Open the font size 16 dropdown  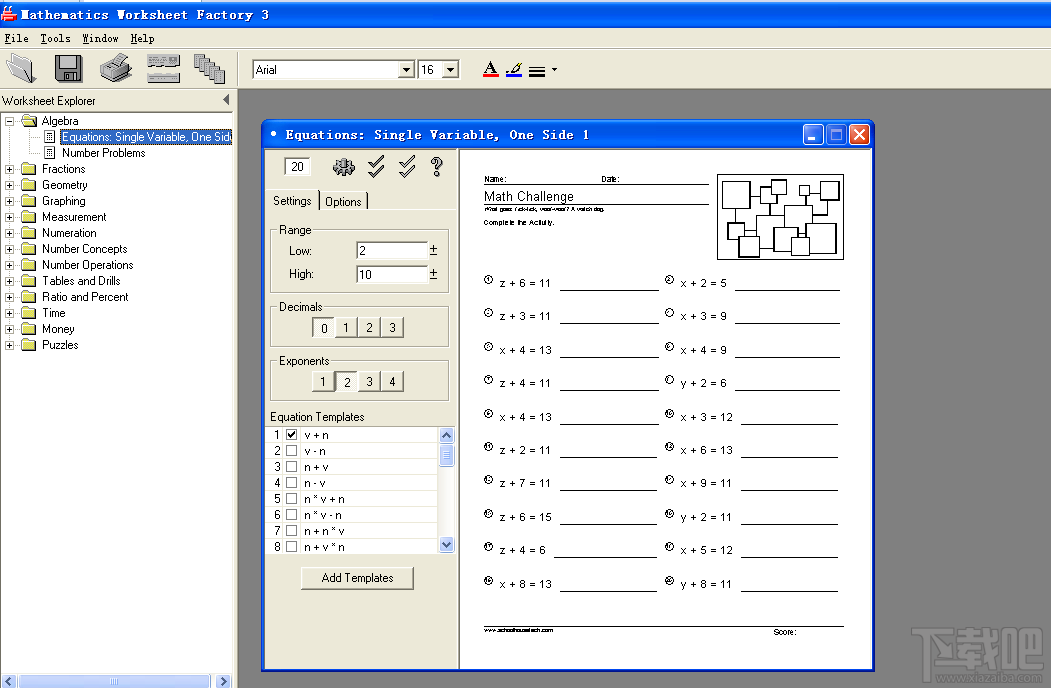pos(450,70)
